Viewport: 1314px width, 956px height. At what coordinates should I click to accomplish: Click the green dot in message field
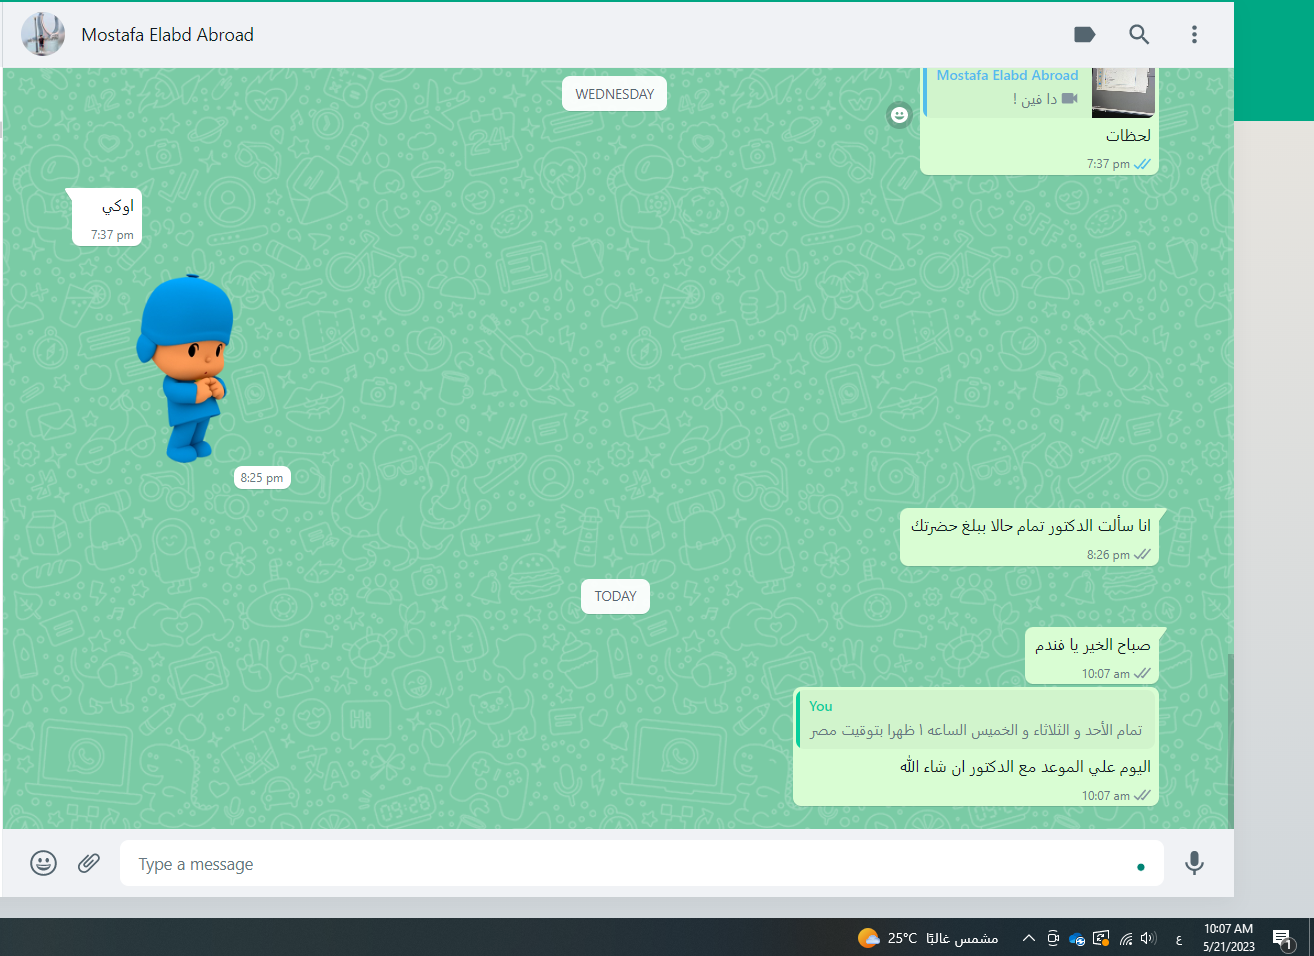(1141, 867)
